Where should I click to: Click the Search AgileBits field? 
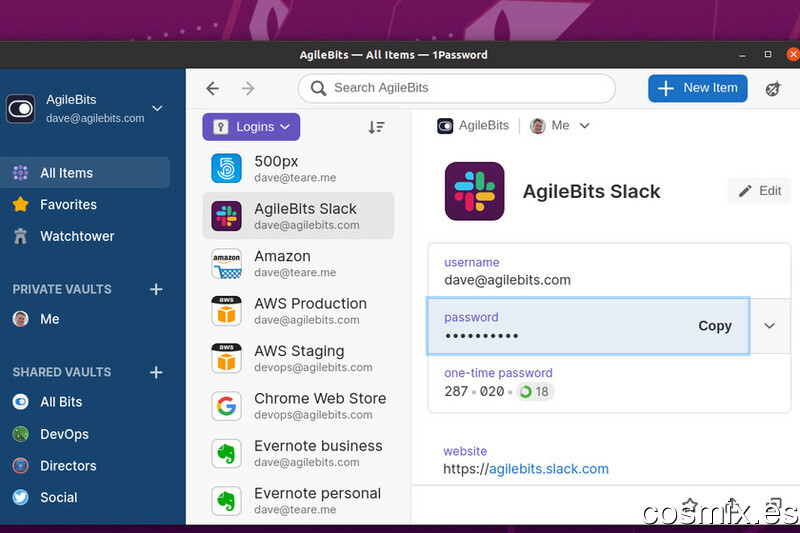[457, 88]
